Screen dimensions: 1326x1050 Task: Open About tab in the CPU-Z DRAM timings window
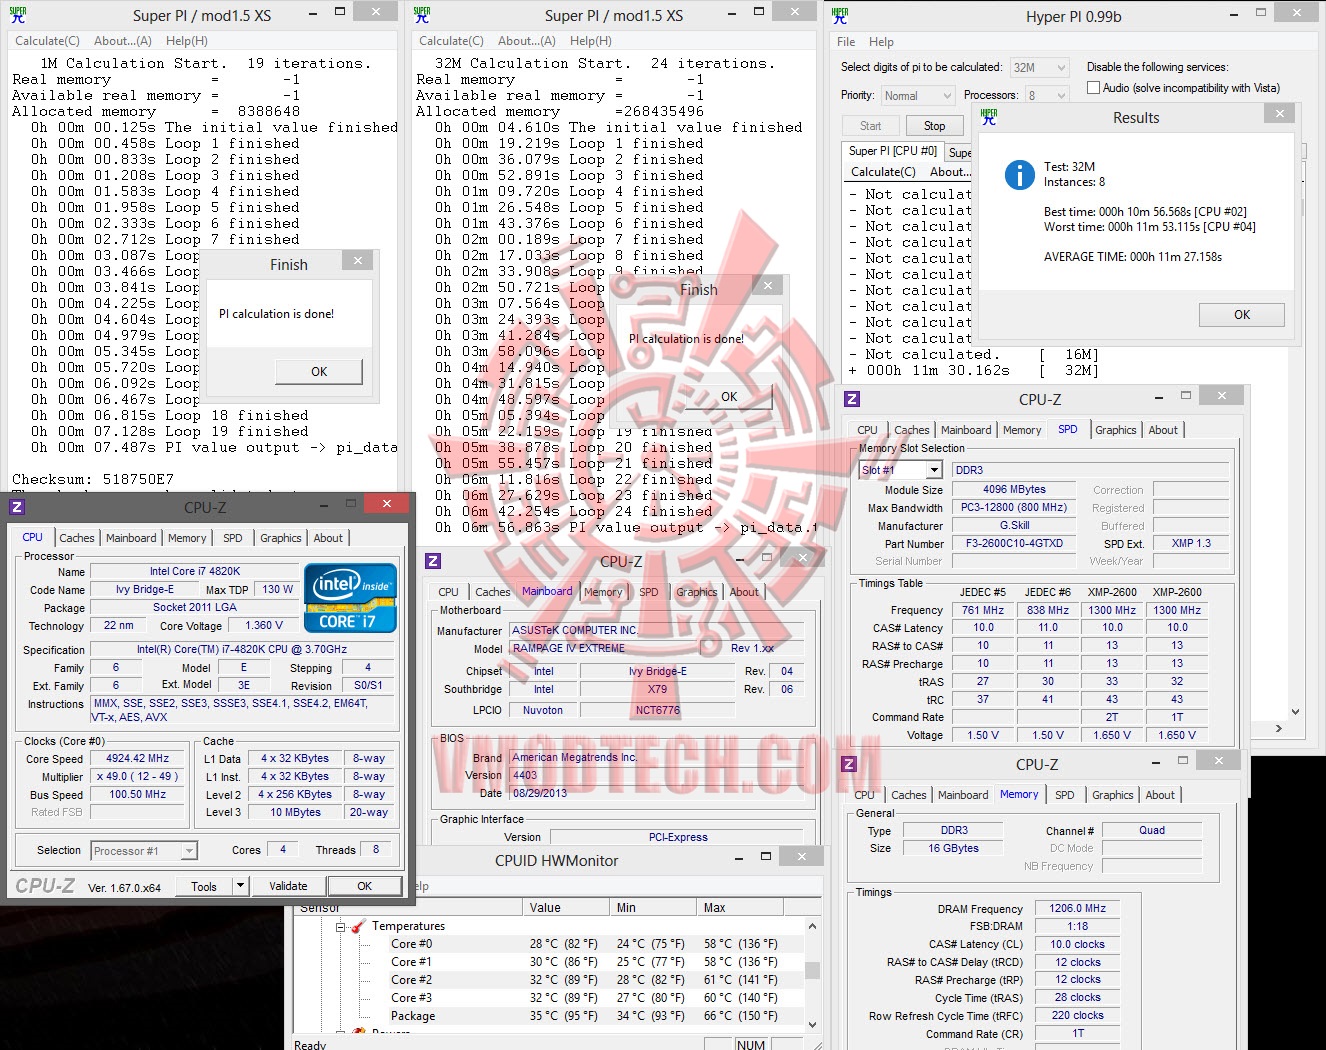(x=1160, y=795)
